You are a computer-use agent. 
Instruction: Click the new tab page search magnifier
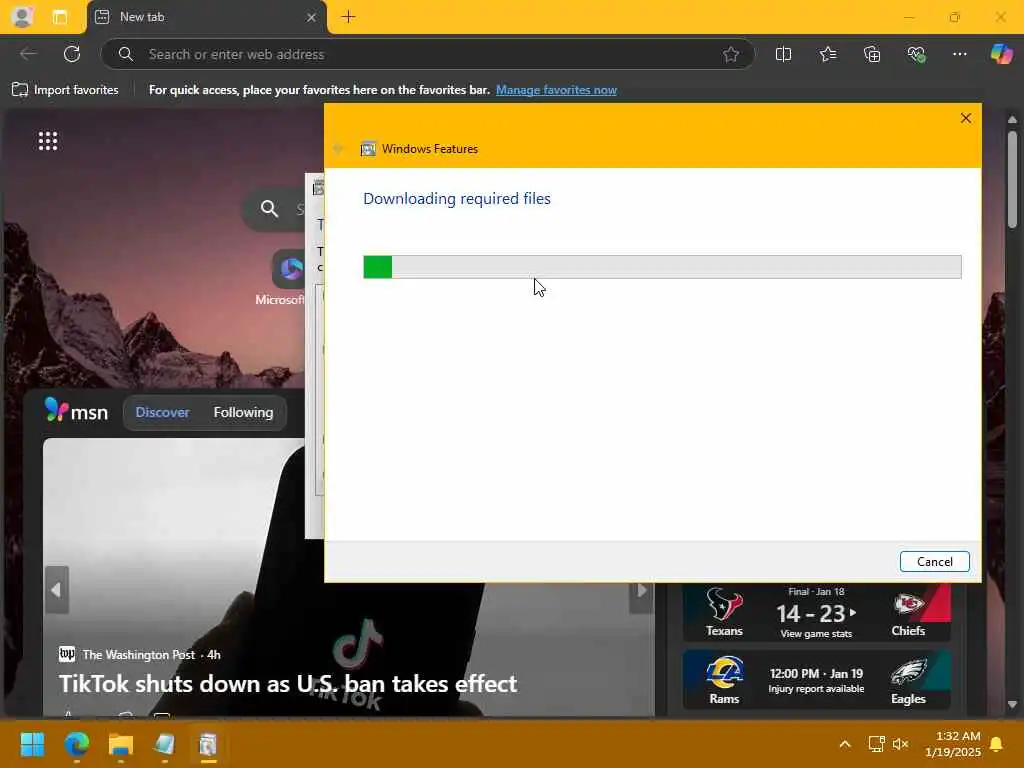[269, 208]
